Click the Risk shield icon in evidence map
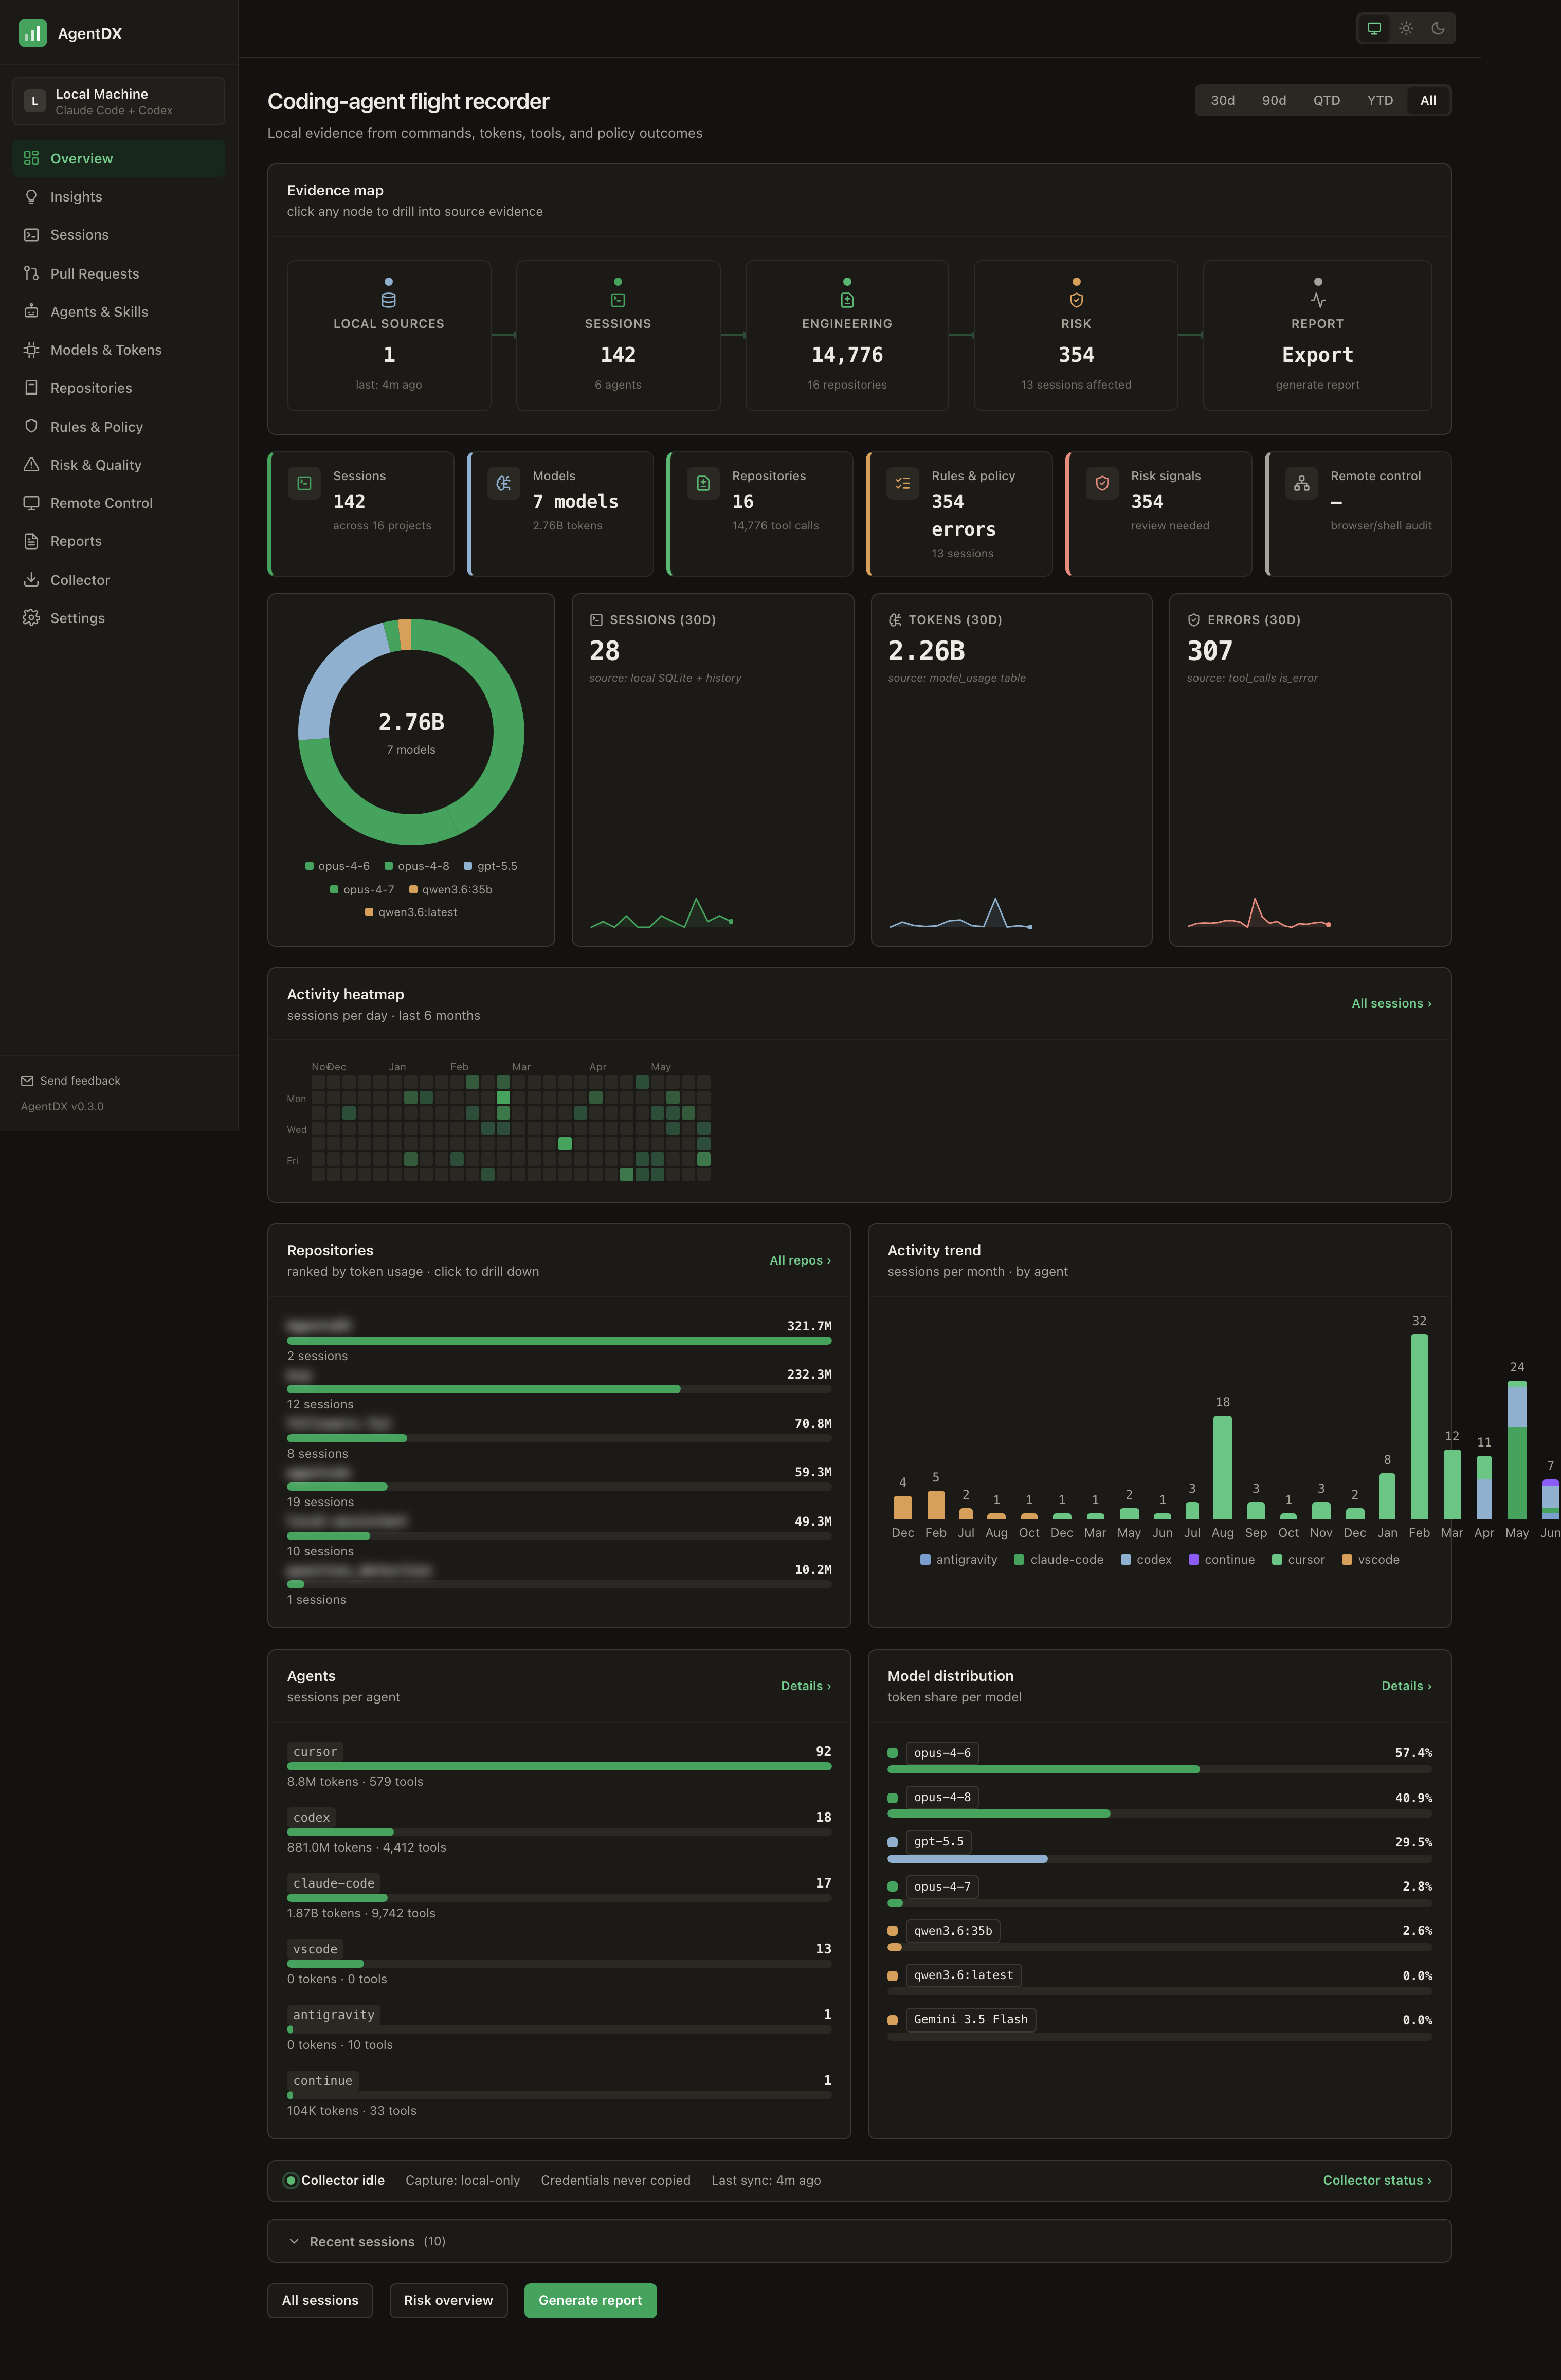Screen dimensions: 1561x2380 pos(1076,300)
